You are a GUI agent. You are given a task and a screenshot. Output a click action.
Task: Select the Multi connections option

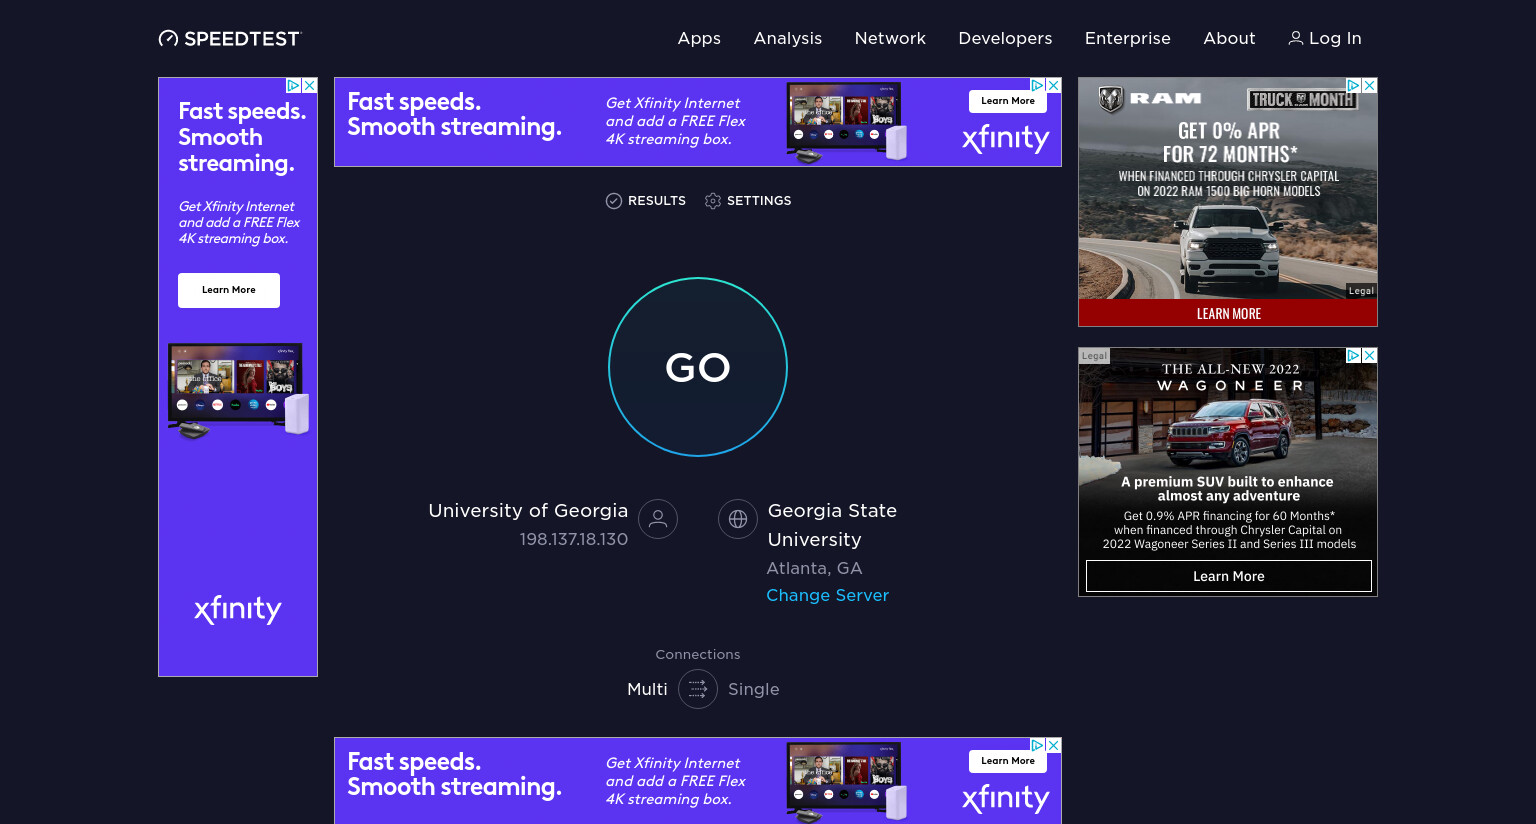(647, 689)
